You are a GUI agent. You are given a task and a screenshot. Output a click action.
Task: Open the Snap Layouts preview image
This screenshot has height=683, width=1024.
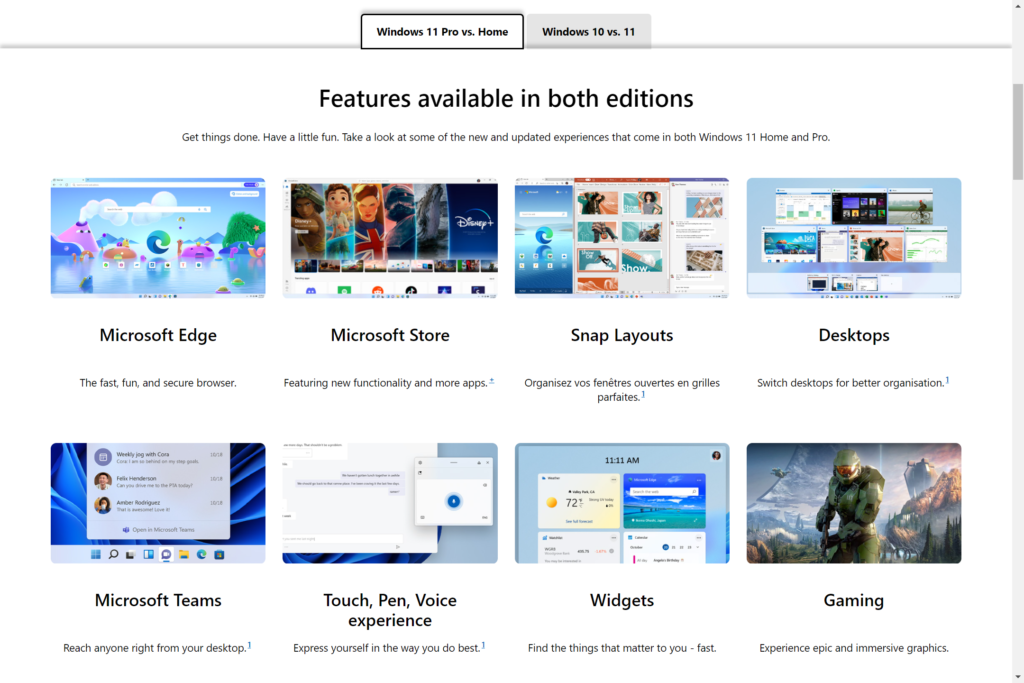pyautogui.click(x=622, y=238)
